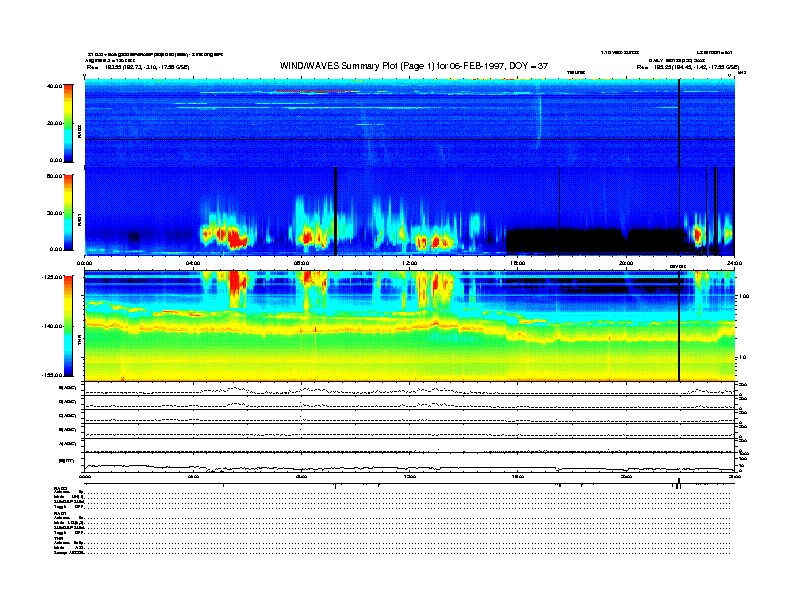Click the 40.00 label on RAD2 scale
The image size is (792, 612).
tap(54, 86)
